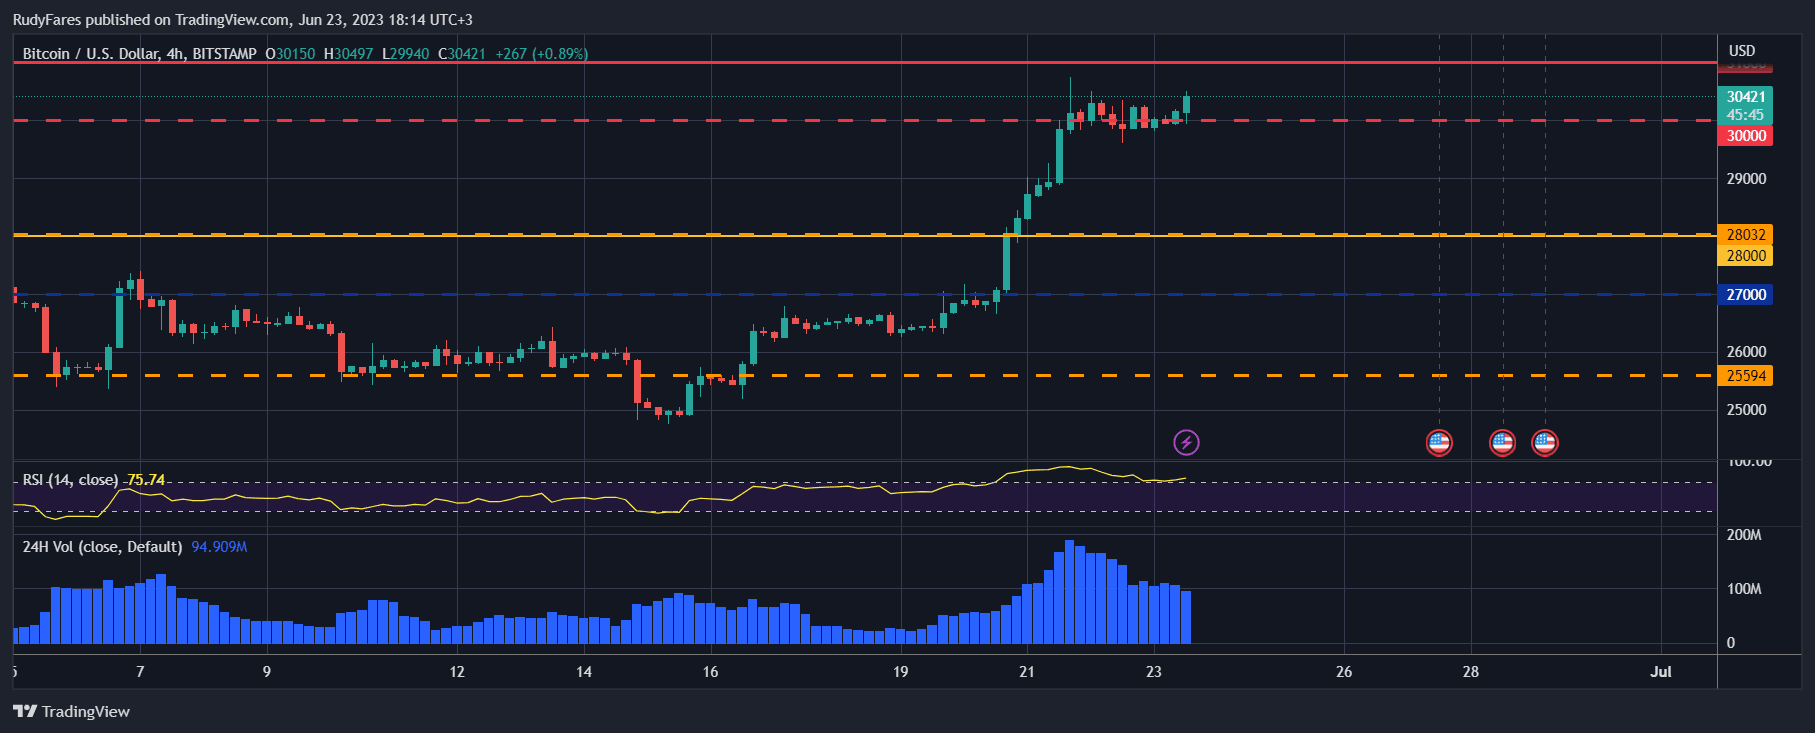Click the orange 28032 price line label
This screenshot has width=1815, height=733.
tap(1745, 234)
